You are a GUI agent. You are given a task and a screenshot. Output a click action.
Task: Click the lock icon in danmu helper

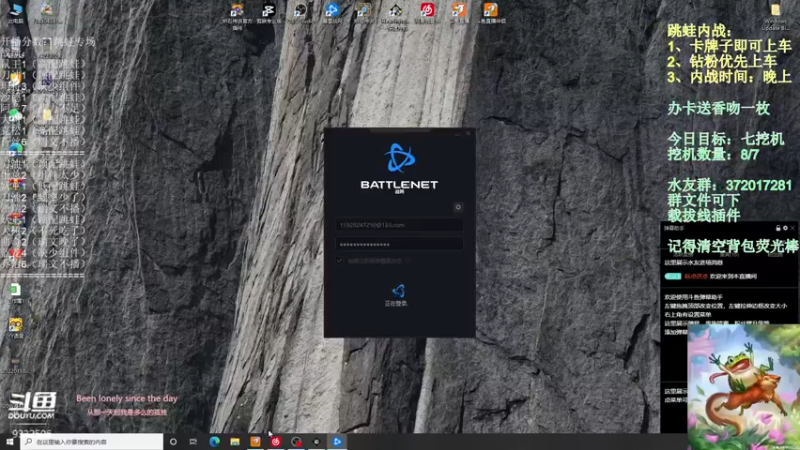tap(778, 228)
